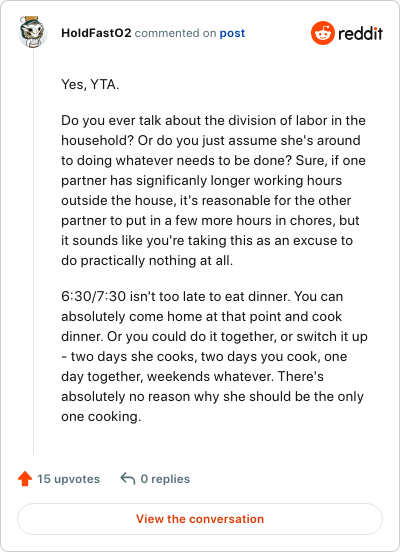
Task: Open HoldFastO2's avatar image
Action: [x=33, y=32]
